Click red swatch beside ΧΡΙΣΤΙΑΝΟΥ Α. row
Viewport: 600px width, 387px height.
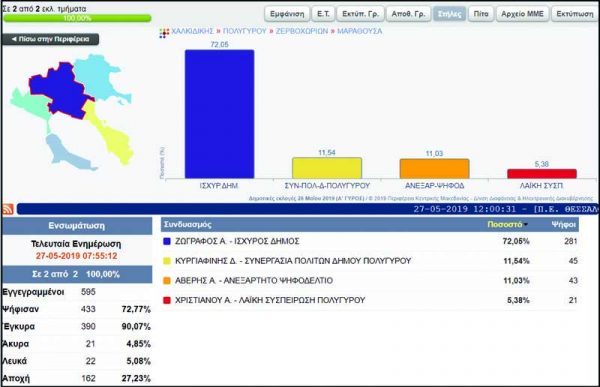point(167,300)
